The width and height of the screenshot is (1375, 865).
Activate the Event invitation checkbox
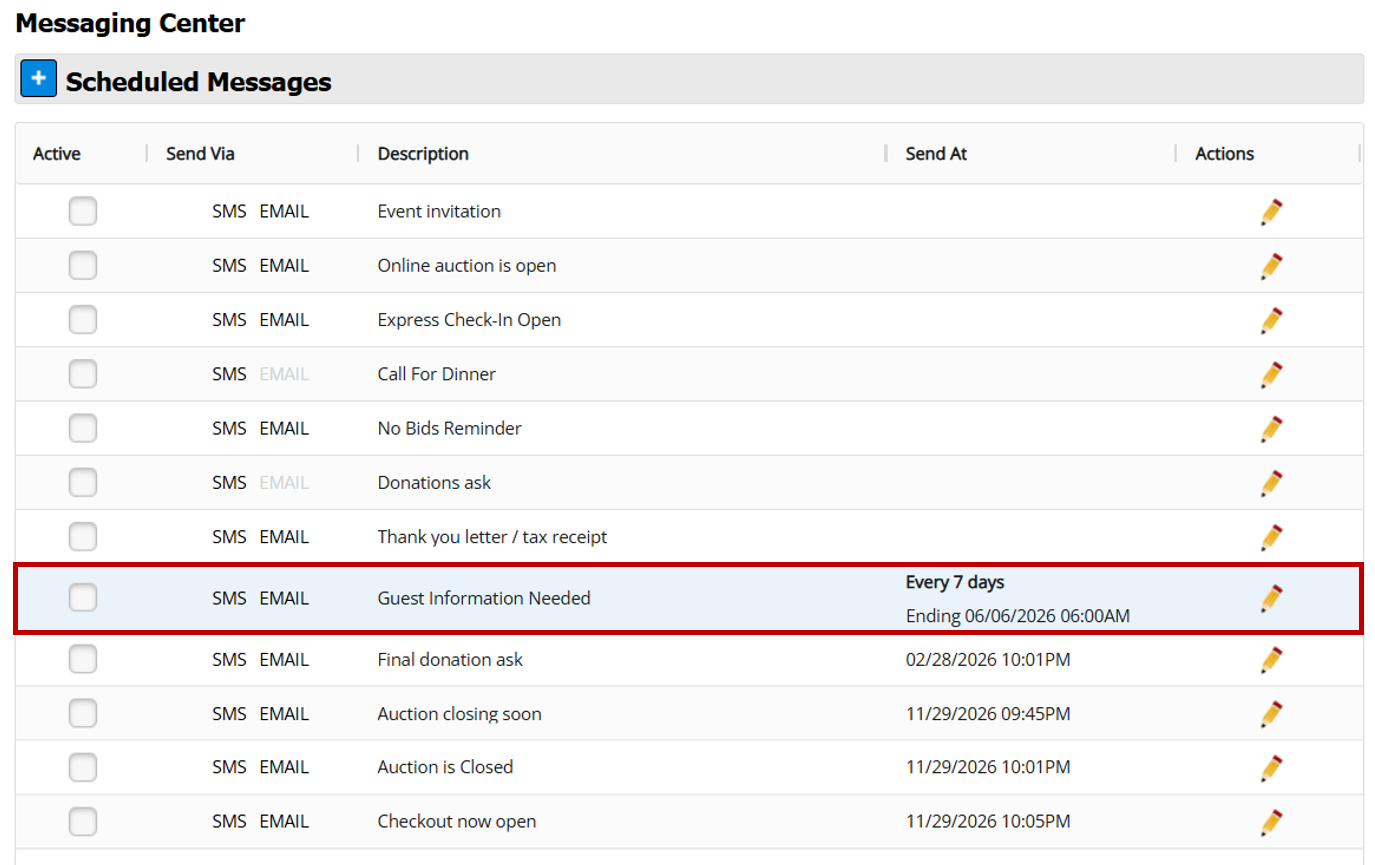(83, 212)
